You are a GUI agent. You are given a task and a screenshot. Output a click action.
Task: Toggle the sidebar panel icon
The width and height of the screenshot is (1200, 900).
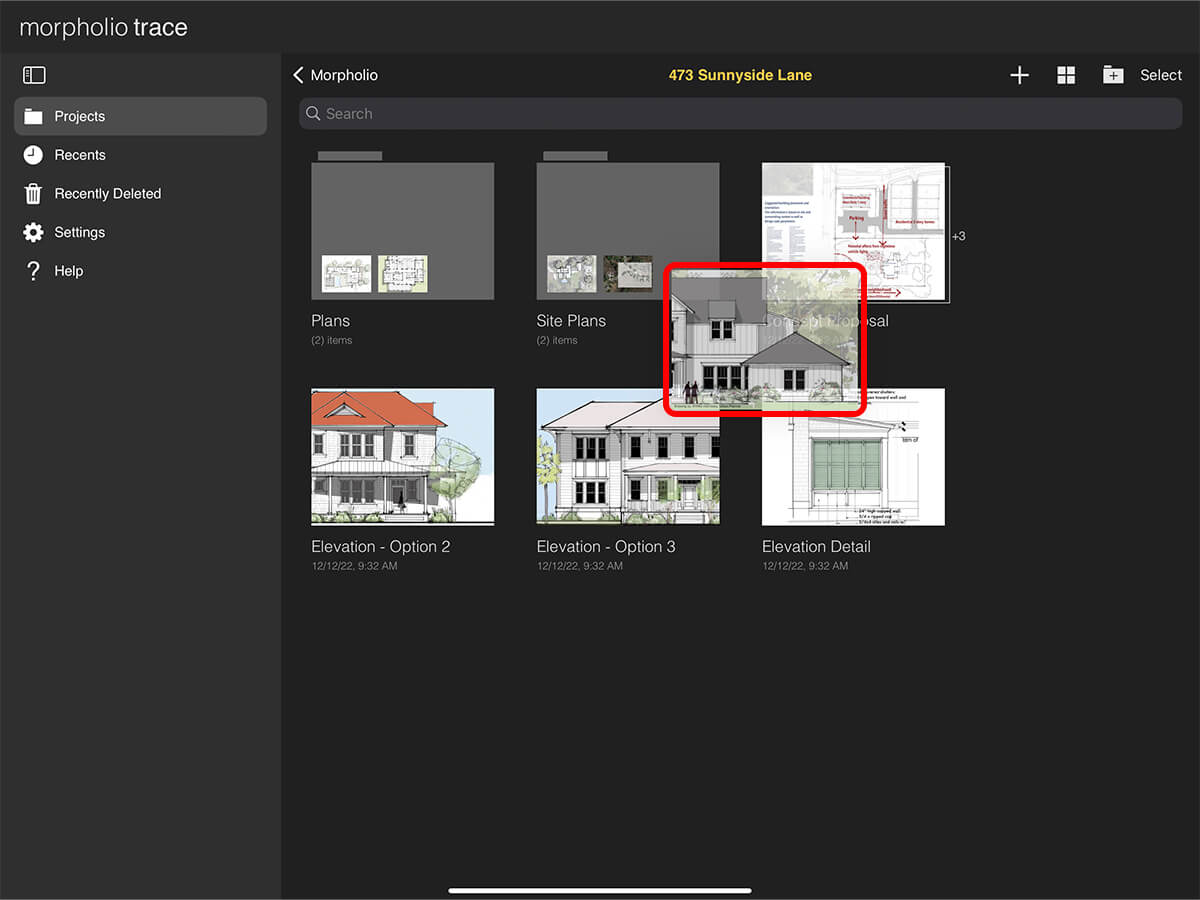tap(34, 75)
